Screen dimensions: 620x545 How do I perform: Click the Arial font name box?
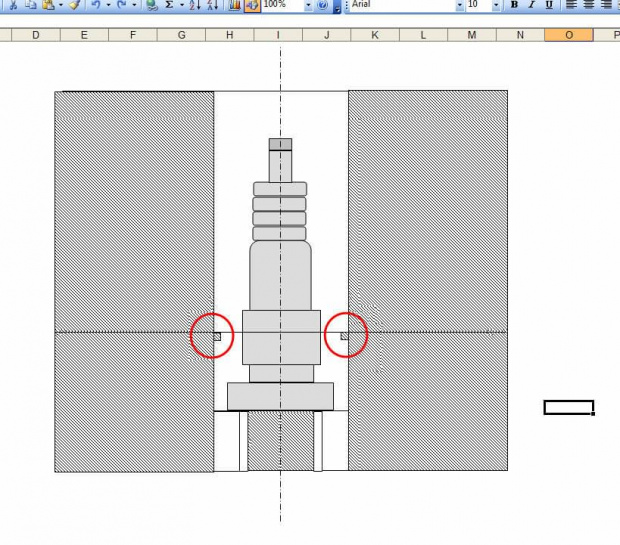pyautogui.click(x=402, y=5)
